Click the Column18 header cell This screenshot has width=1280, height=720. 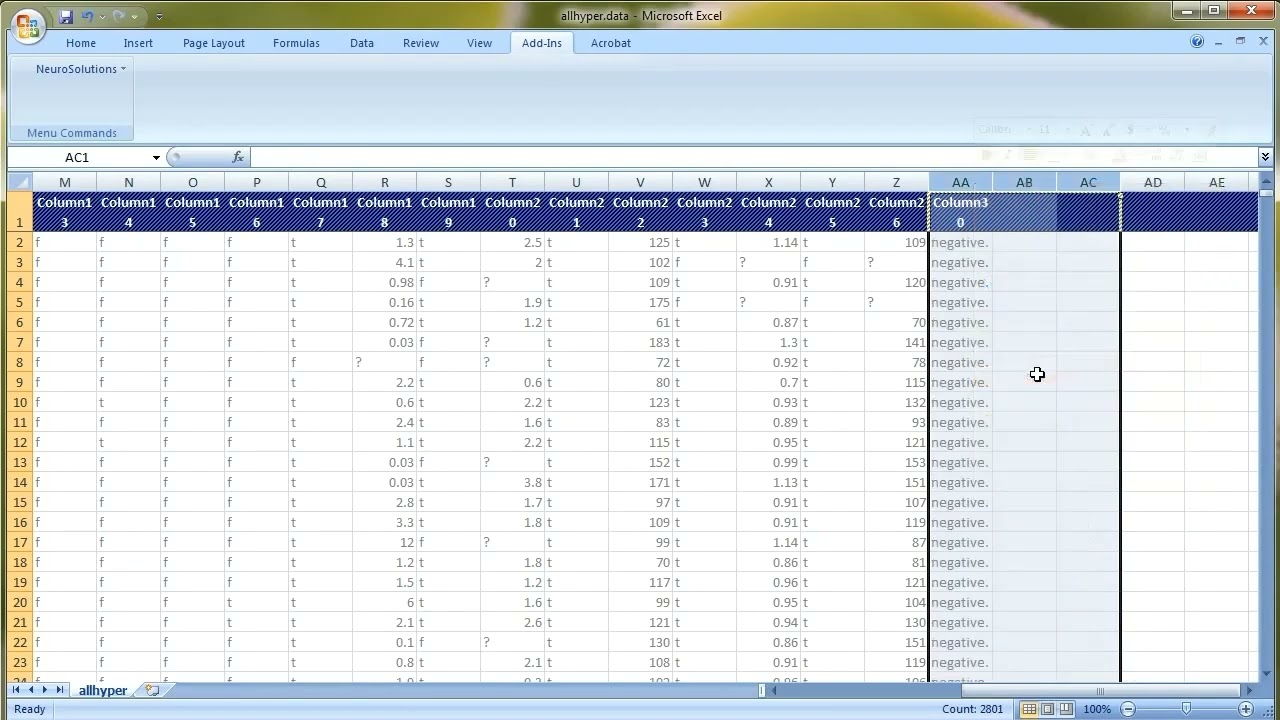[385, 212]
